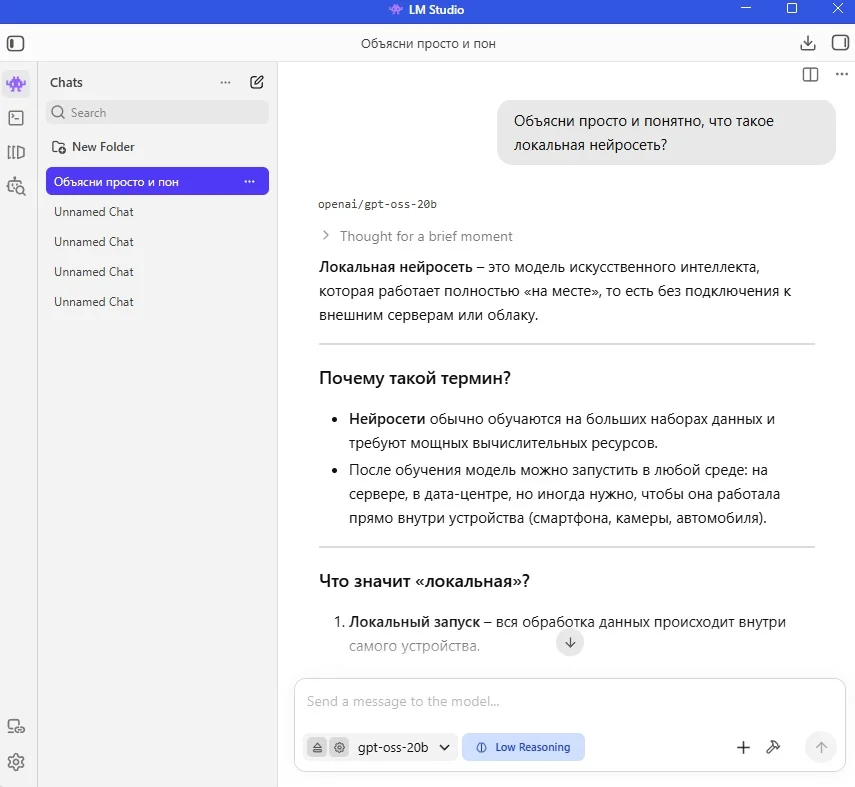Toggle the right sidebar panel icon
This screenshot has width=855, height=787.
840,43
